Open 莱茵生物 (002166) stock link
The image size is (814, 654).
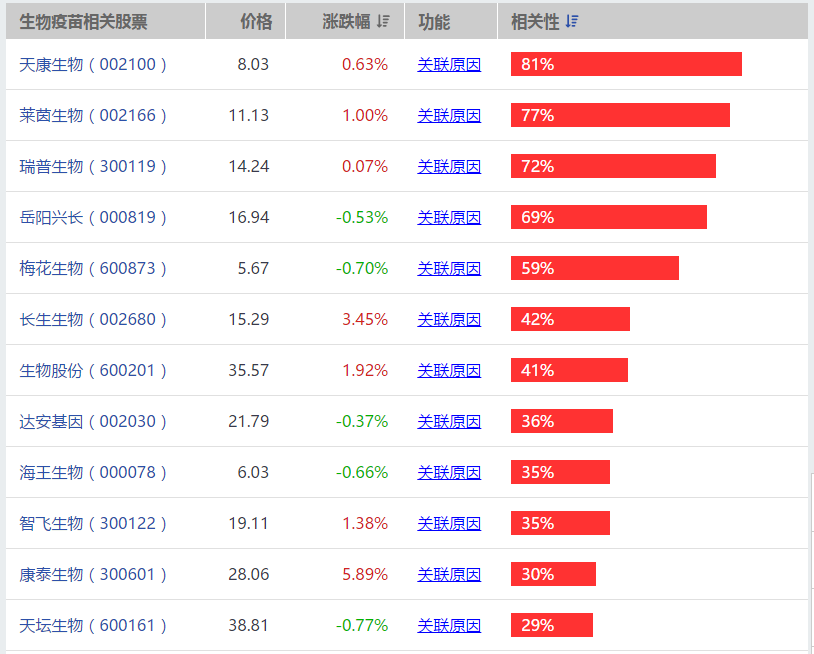coord(93,115)
